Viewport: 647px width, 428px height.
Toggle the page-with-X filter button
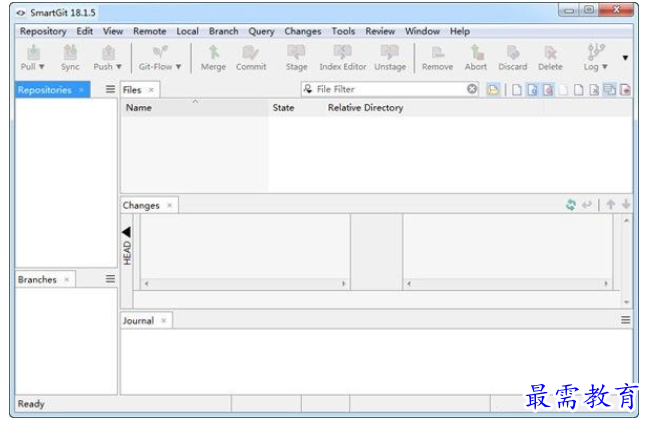click(x=594, y=90)
